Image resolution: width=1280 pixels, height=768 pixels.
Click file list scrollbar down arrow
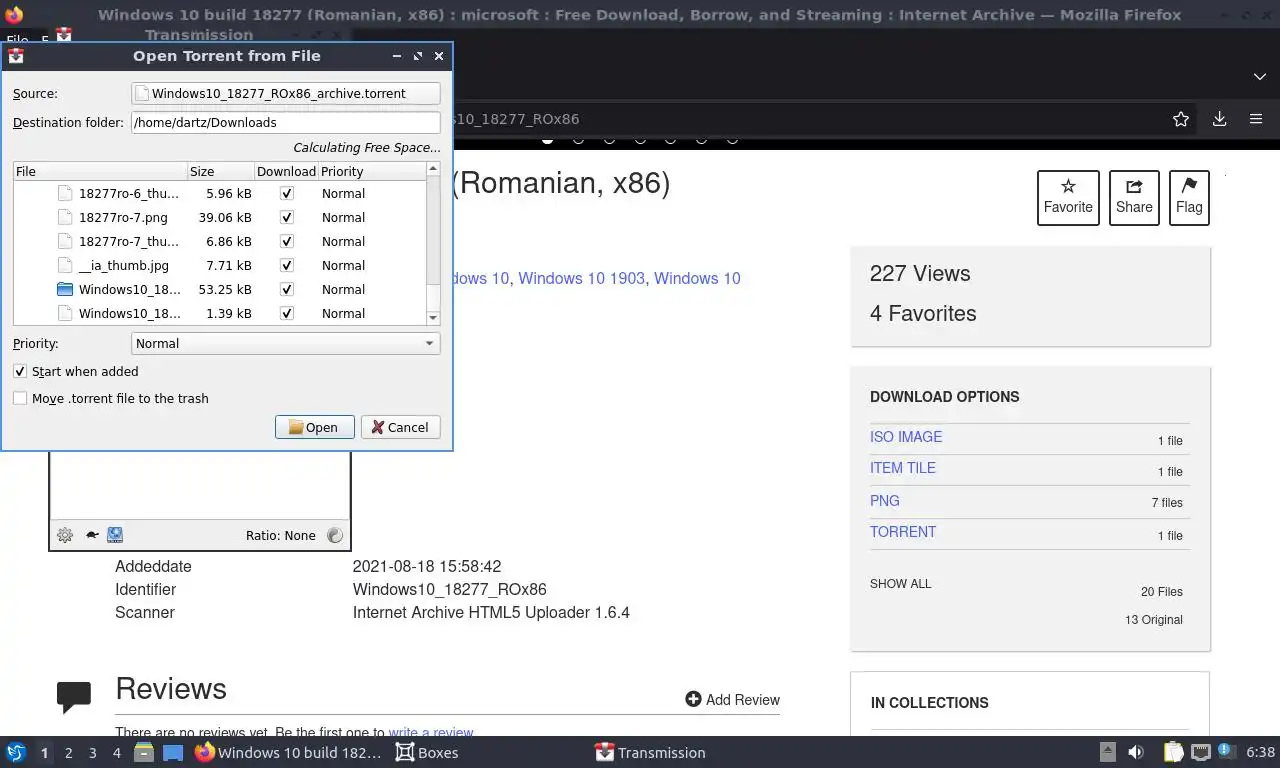coord(433,317)
